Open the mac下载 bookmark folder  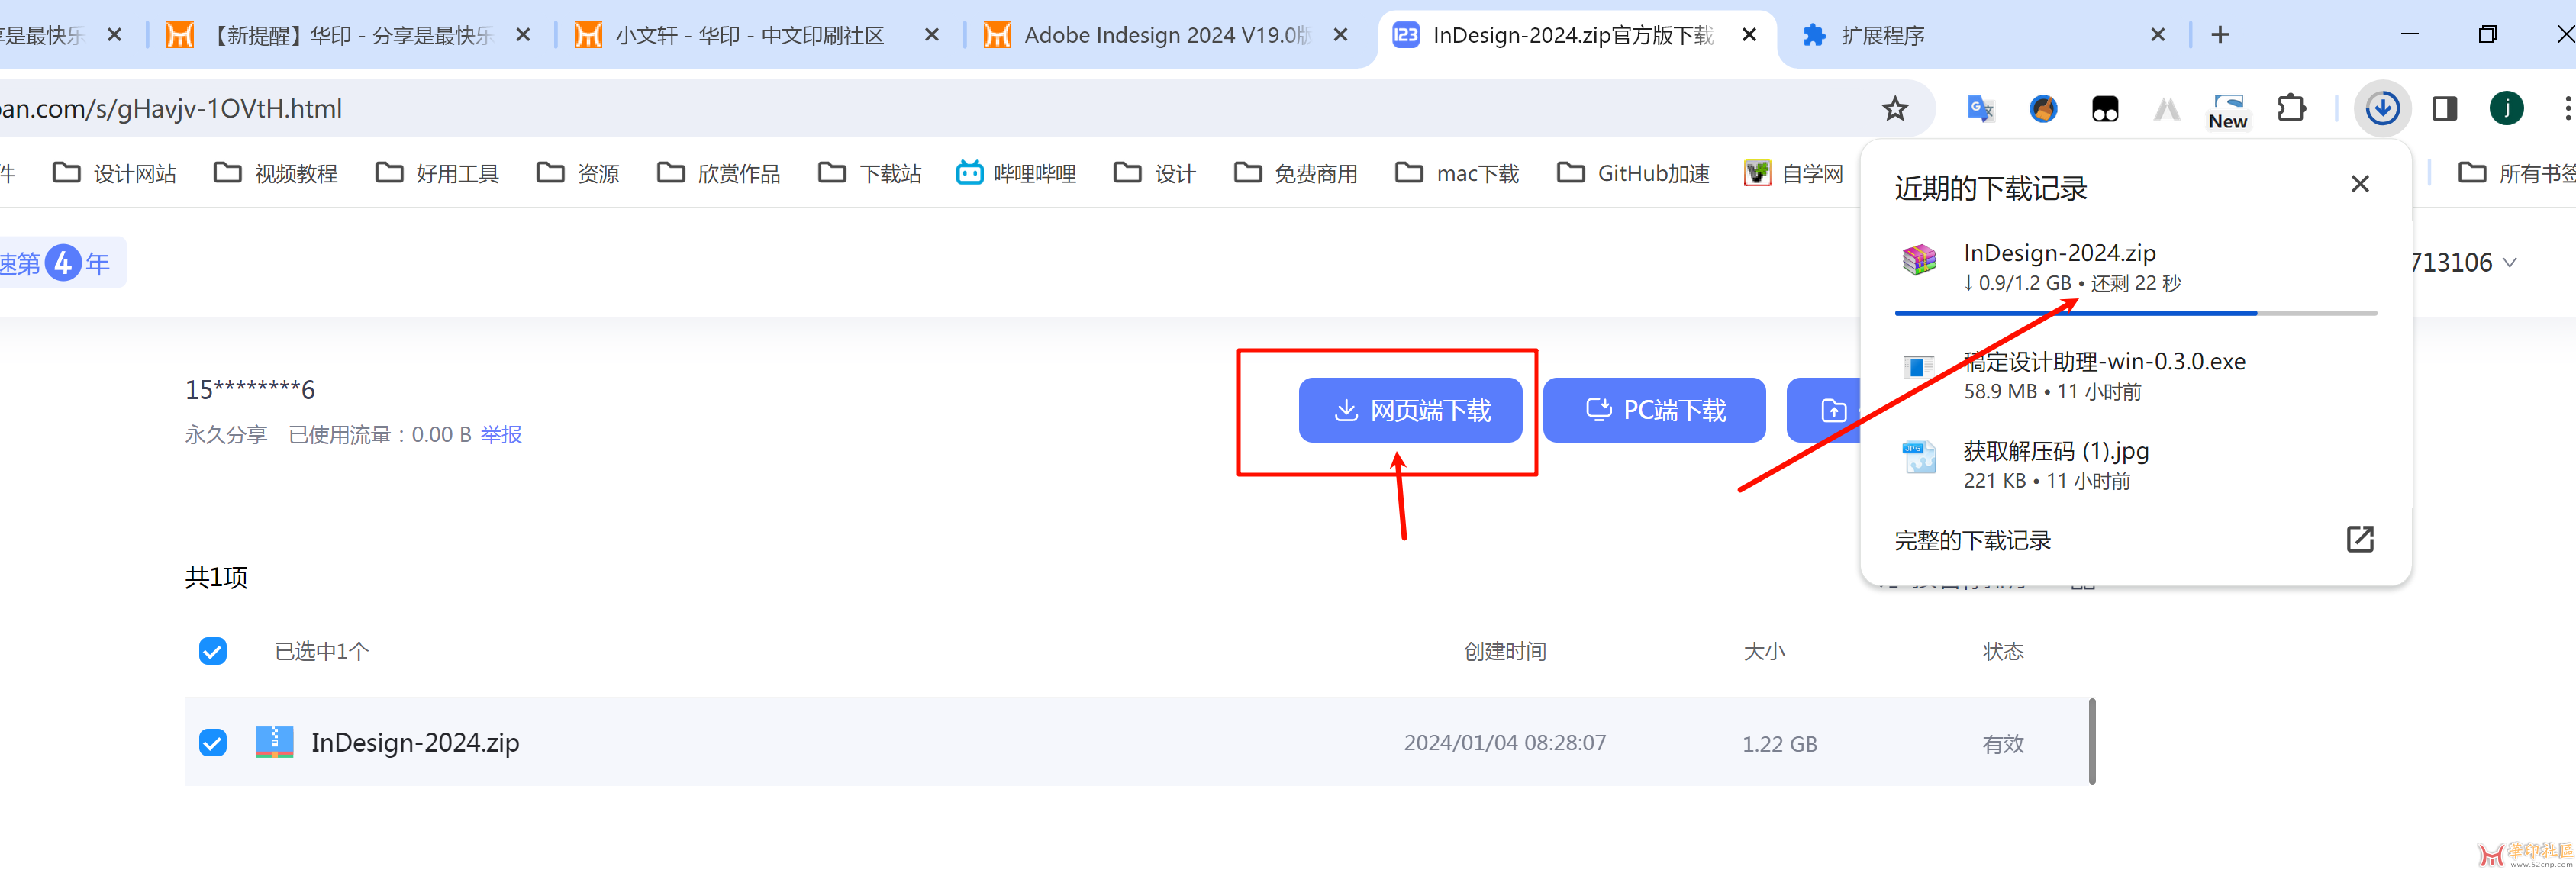click(x=1457, y=173)
